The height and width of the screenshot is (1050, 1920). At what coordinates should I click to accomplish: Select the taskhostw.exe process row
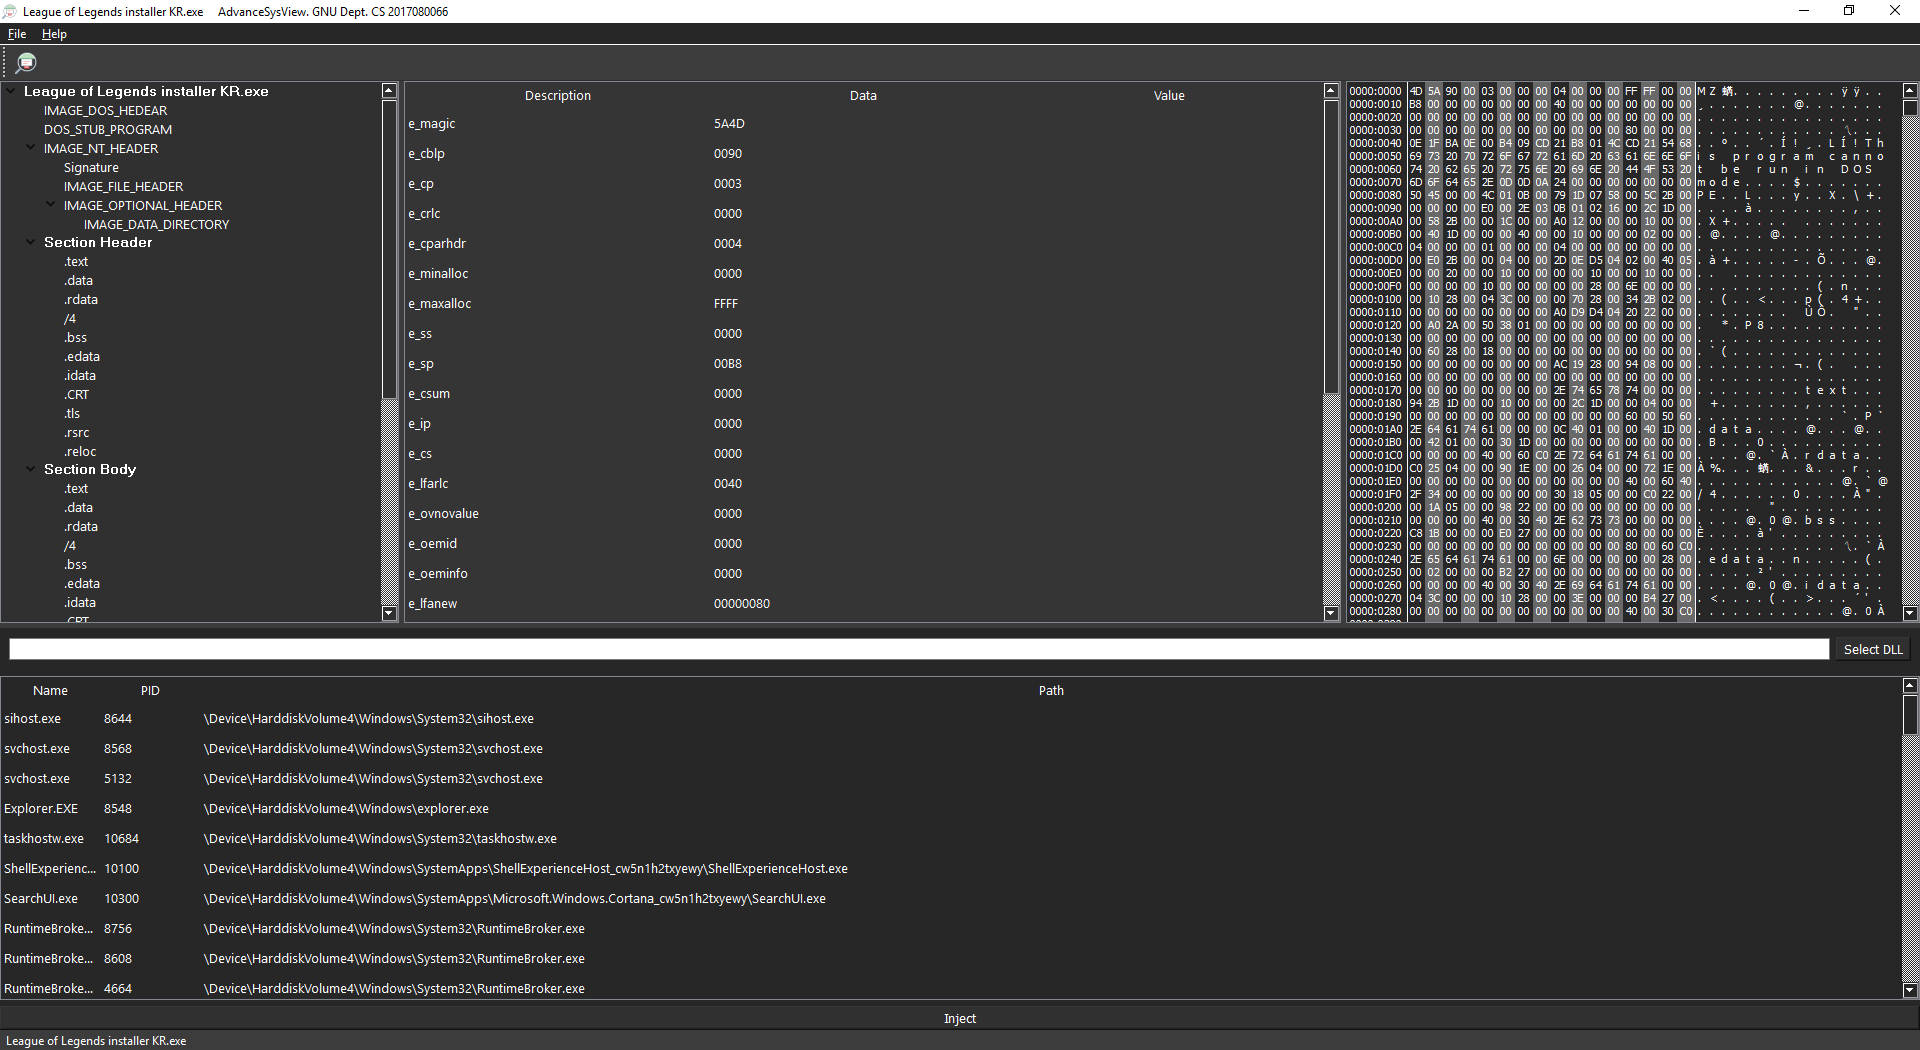click(950, 839)
